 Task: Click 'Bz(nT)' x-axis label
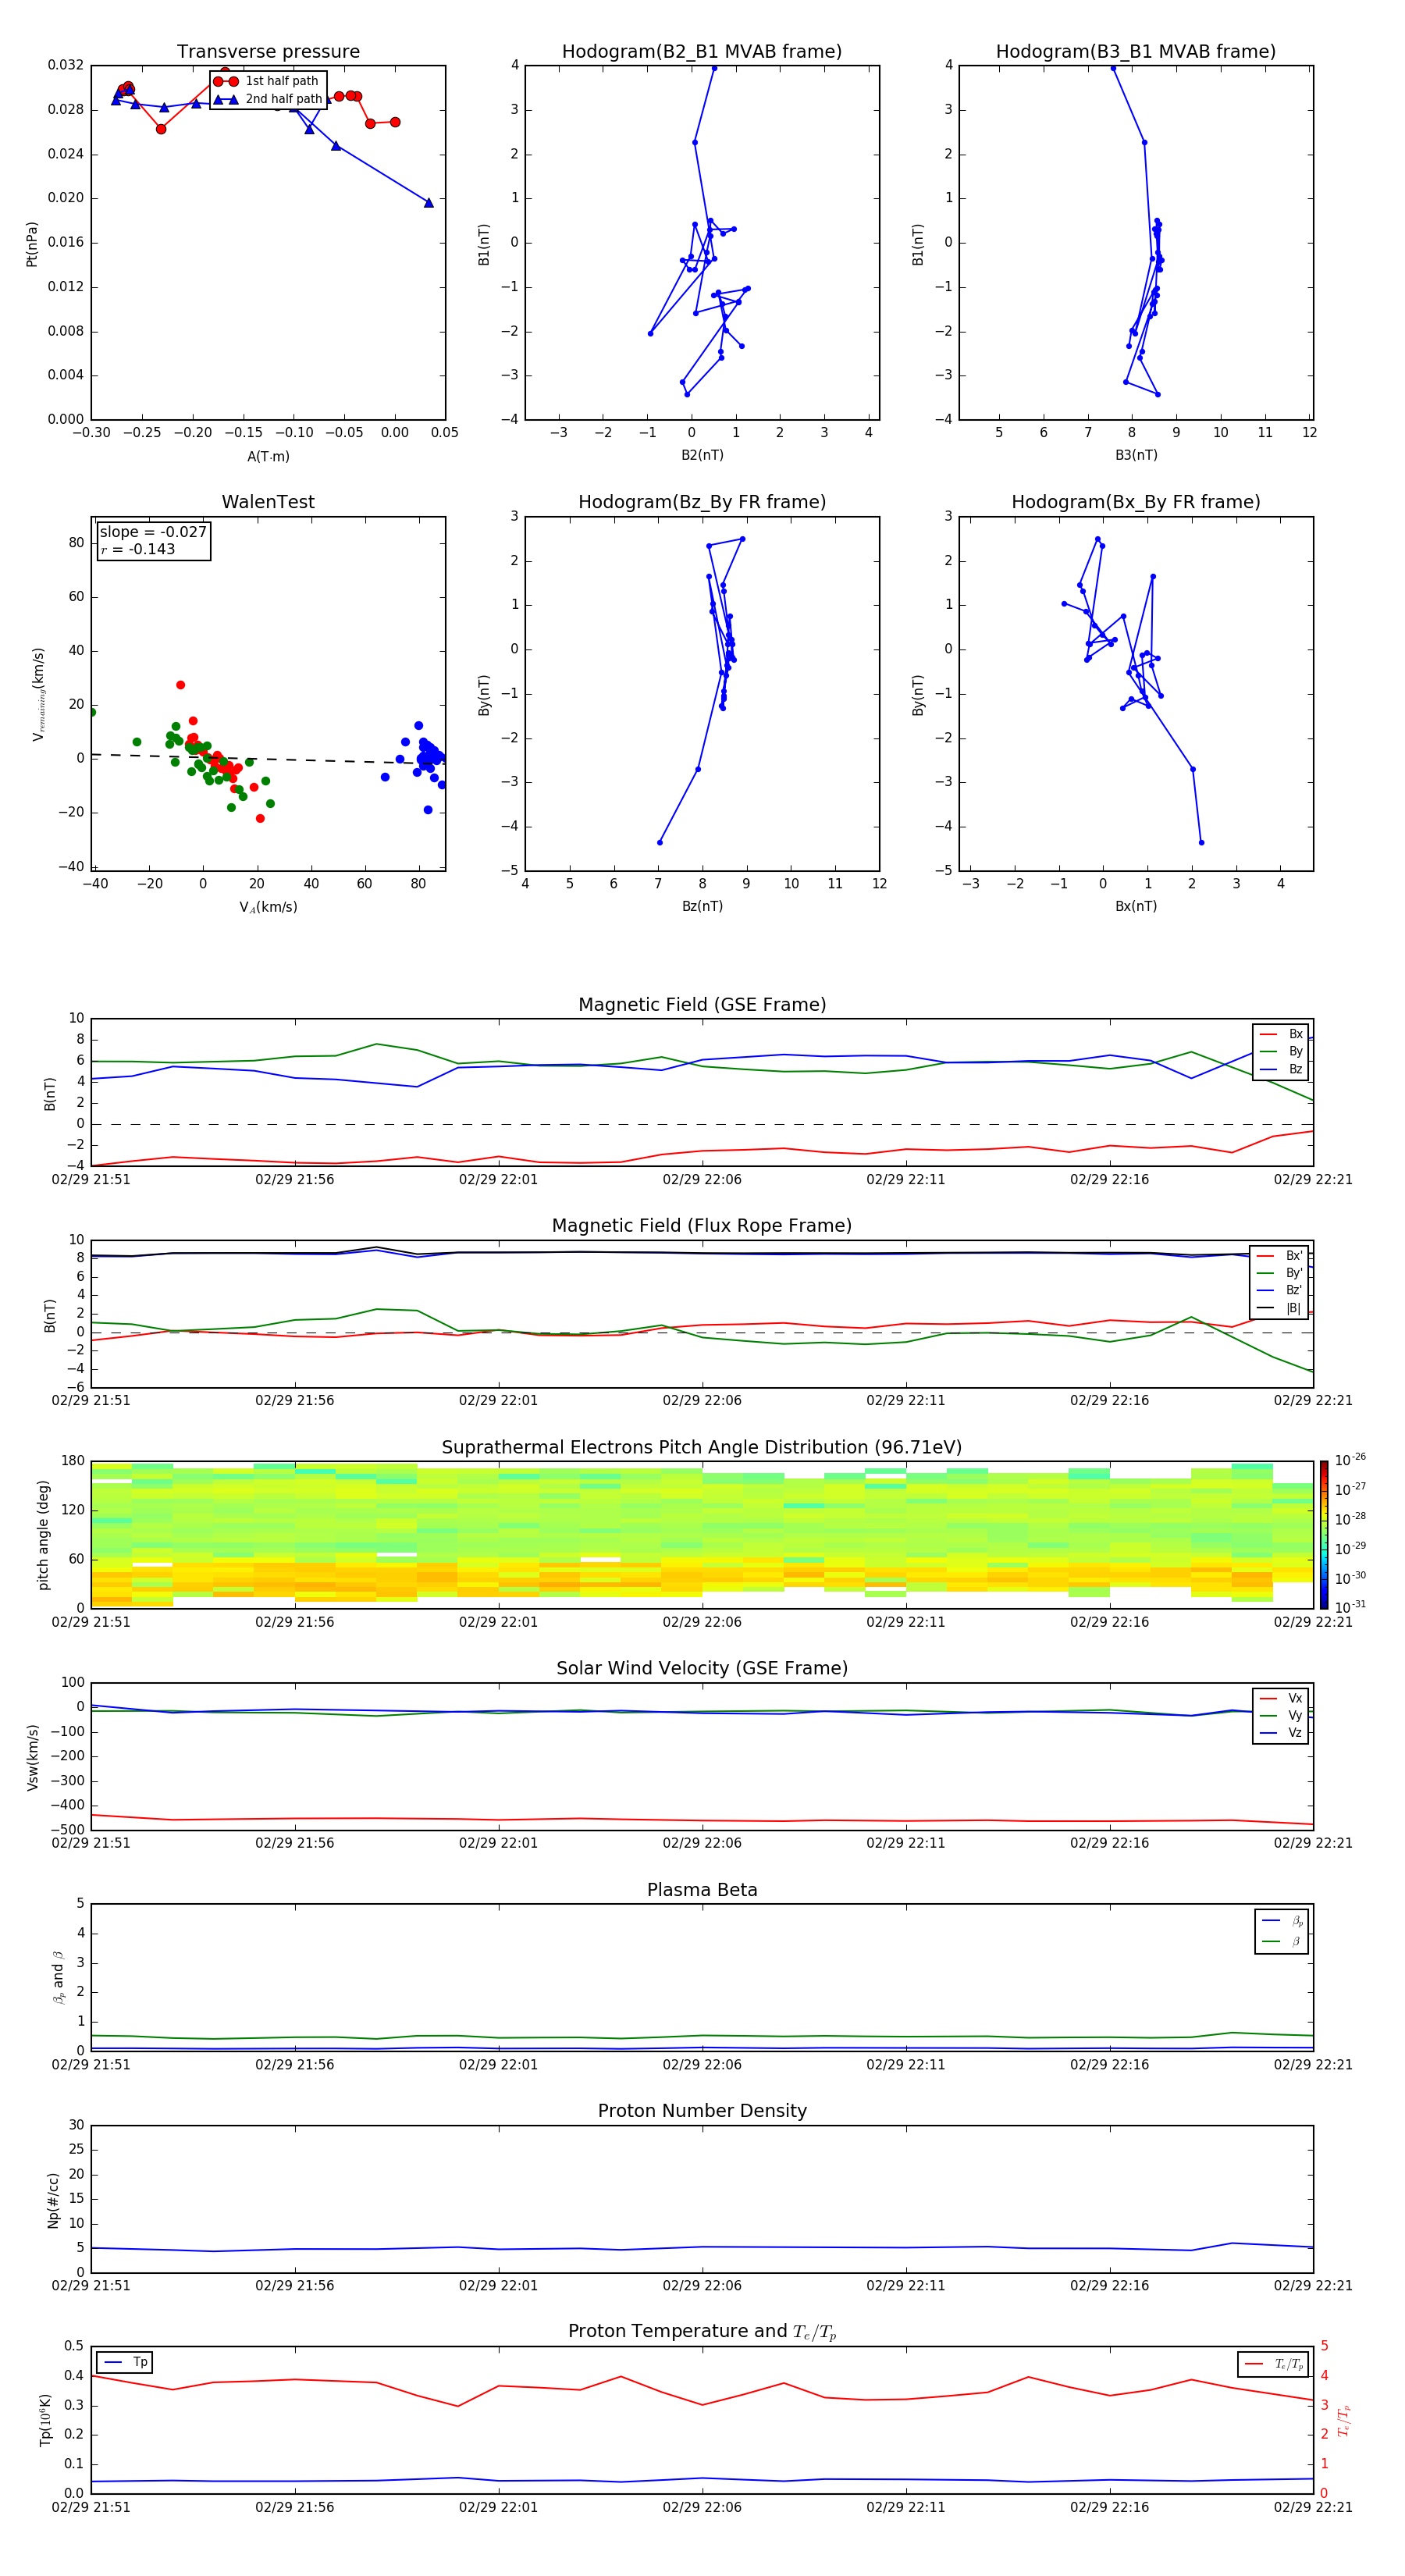tap(702, 906)
